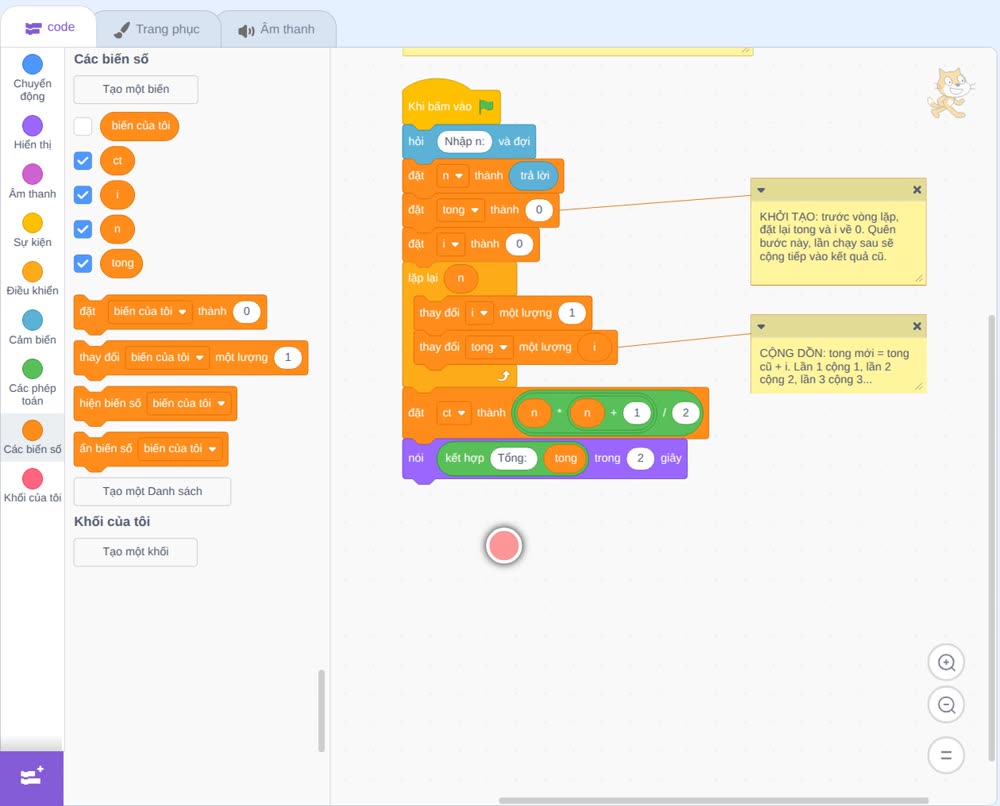
Task: Click the workspace horizontal scrollbar
Action: pos(713,800)
